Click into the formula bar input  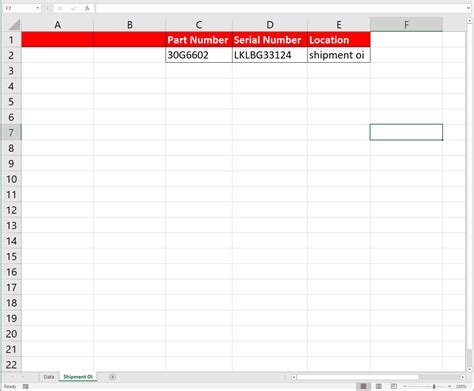pos(281,8)
